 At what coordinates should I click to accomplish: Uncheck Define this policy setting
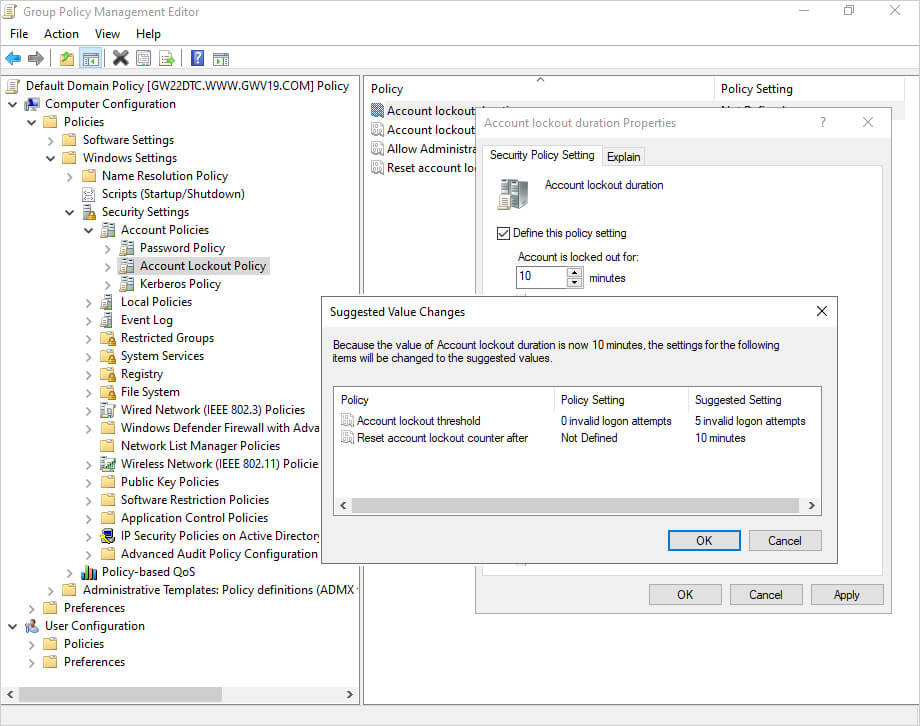(503, 233)
